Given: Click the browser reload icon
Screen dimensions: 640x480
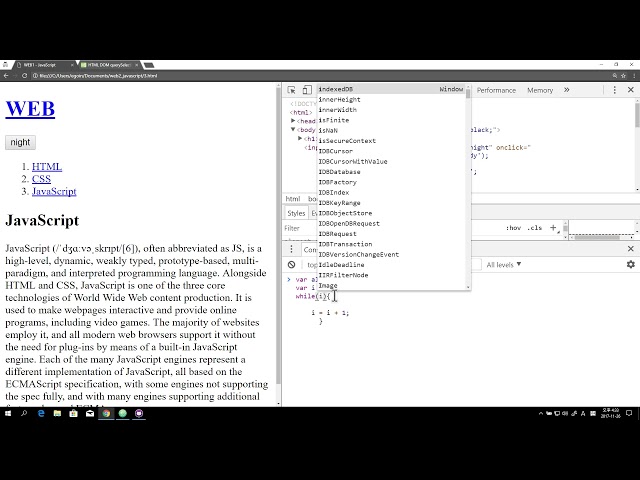Looking at the screenshot, I should pyautogui.click(x=24, y=76).
